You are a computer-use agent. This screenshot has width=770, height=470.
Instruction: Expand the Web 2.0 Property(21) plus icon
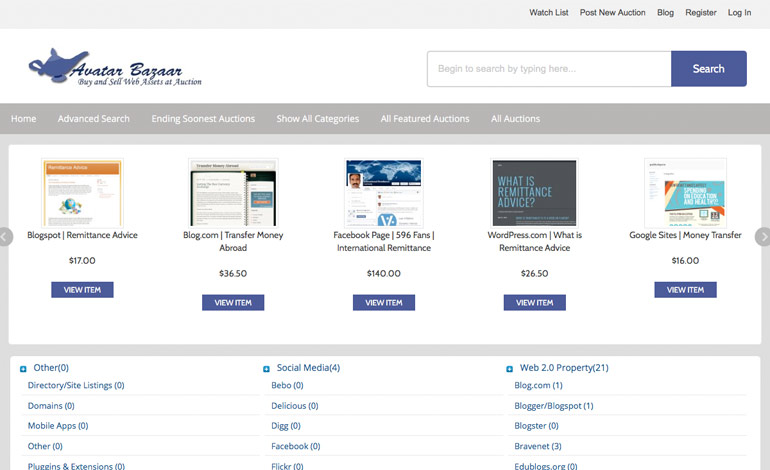pos(509,369)
